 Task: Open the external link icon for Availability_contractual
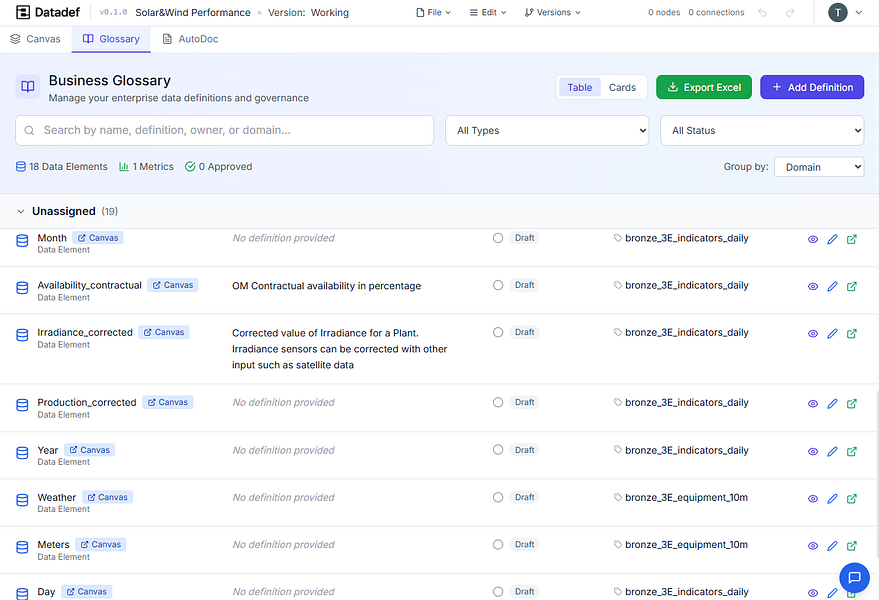tap(852, 287)
